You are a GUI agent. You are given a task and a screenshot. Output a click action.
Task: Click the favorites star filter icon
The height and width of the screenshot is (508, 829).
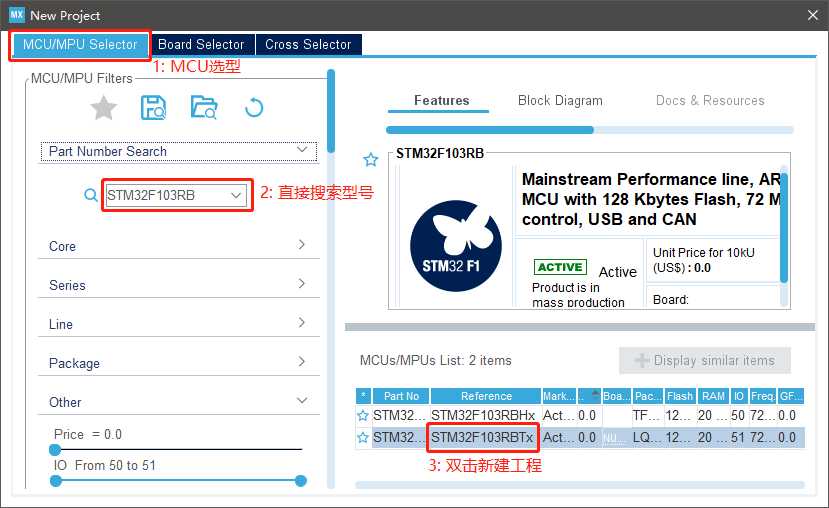(x=104, y=108)
